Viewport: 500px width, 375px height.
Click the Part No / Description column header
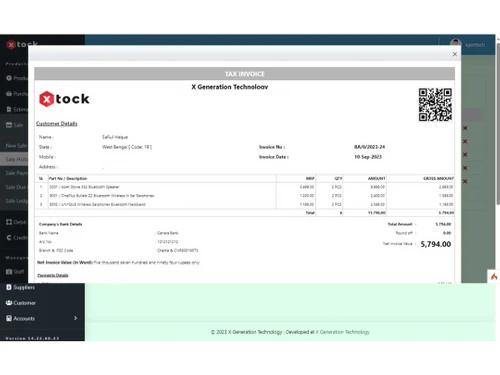(x=68, y=179)
